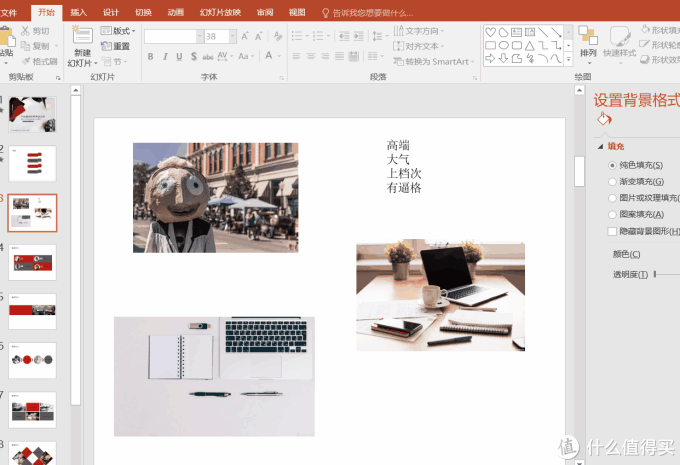Select slide 1 thumbnail in the panel

pyautogui.click(x=33, y=115)
